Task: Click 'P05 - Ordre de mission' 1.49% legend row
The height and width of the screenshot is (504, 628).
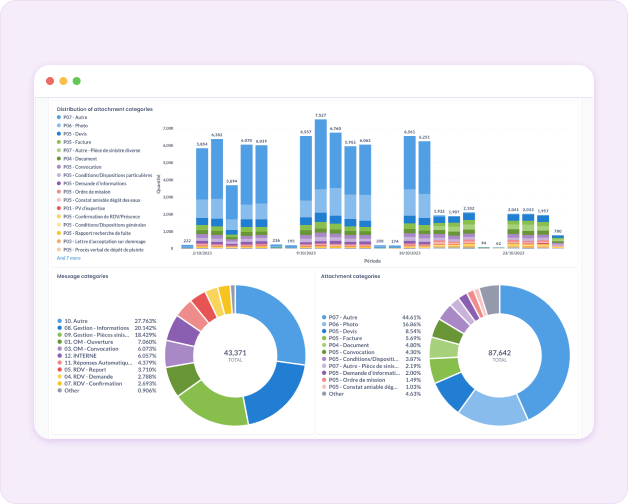Action: (371, 380)
